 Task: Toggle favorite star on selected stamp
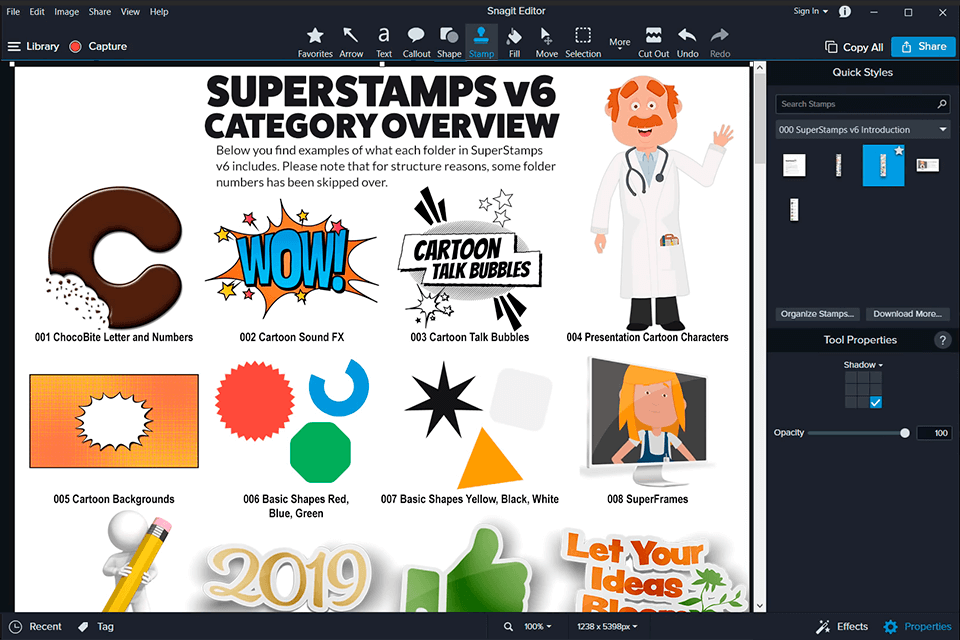point(898,151)
